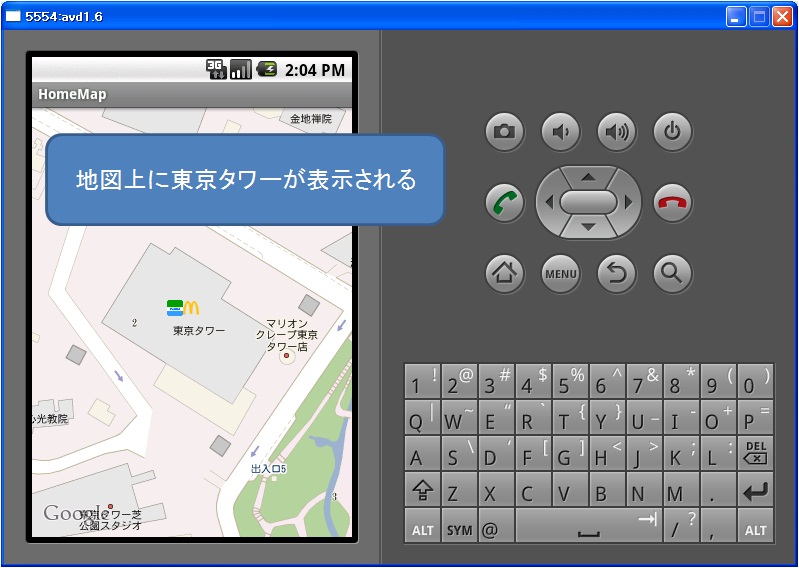
Task: Click the red end call button
Action: pos(673,203)
